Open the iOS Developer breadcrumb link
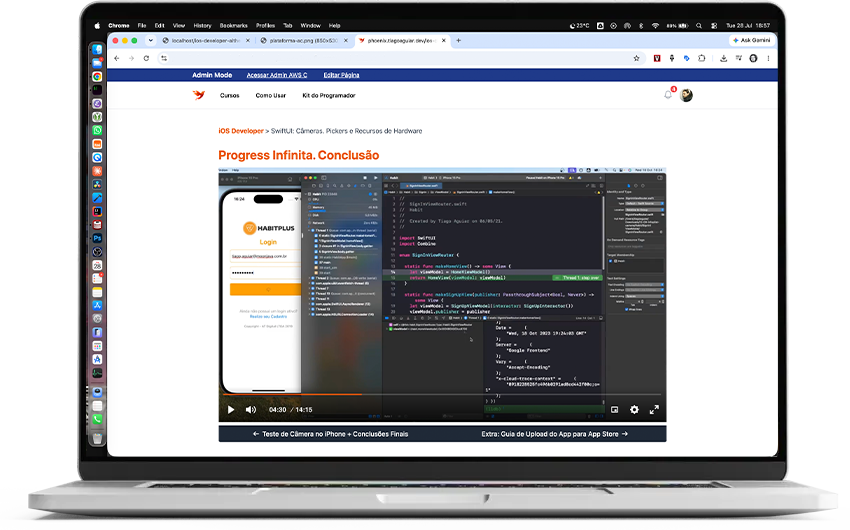Screen dimensions: 850x530 pyautogui.click(x=241, y=131)
